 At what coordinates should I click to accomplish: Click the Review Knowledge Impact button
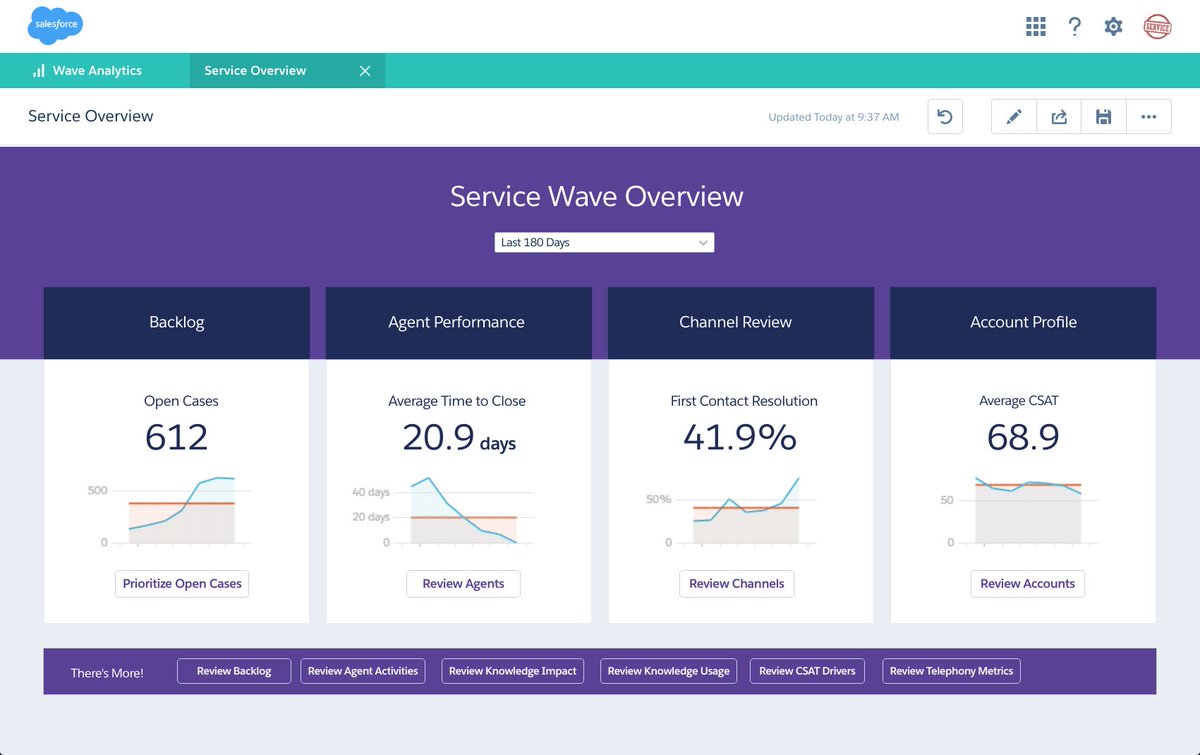pyautogui.click(x=512, y=671)
